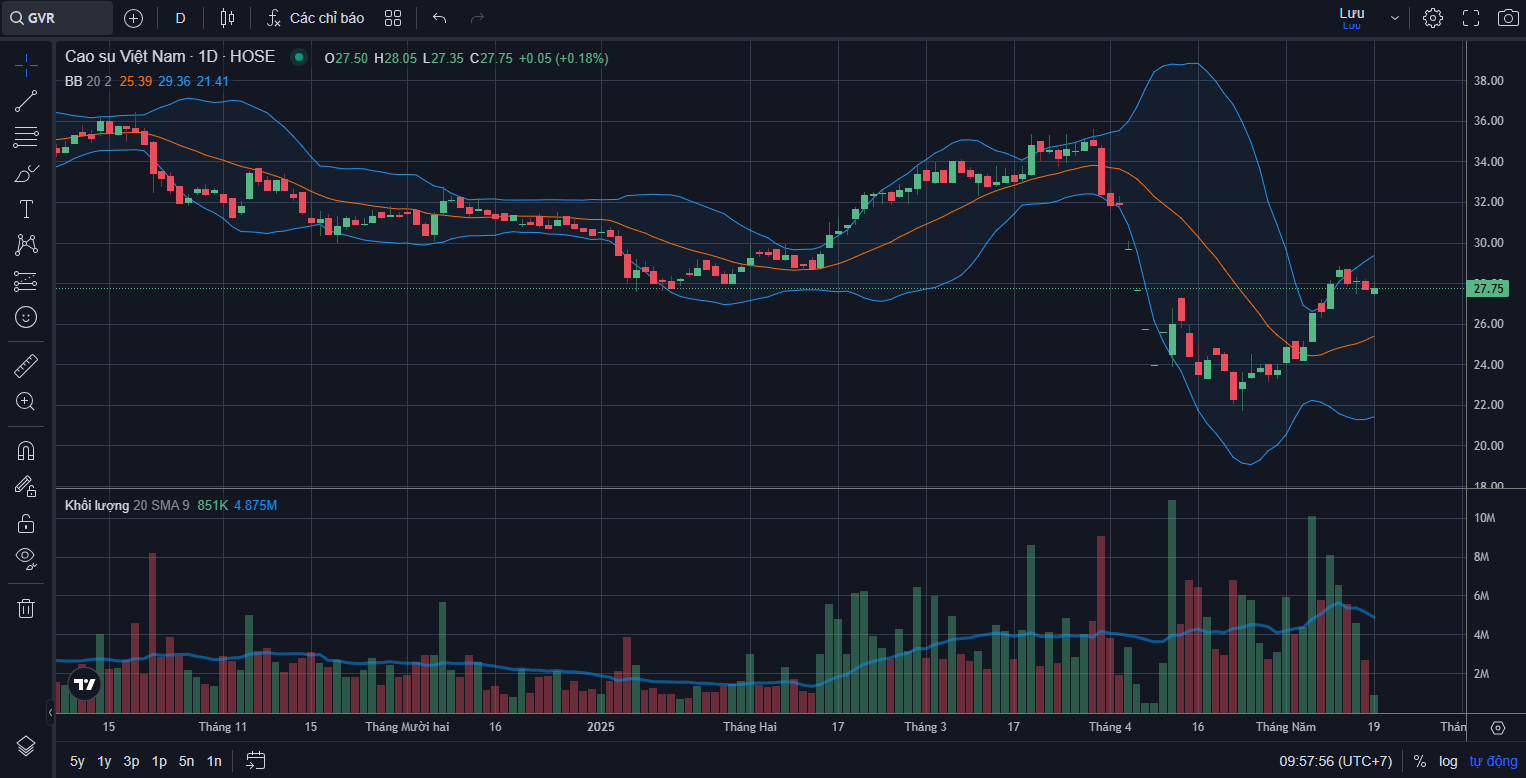Click the change value +0.05 (+0.18%)

[563, 58]
